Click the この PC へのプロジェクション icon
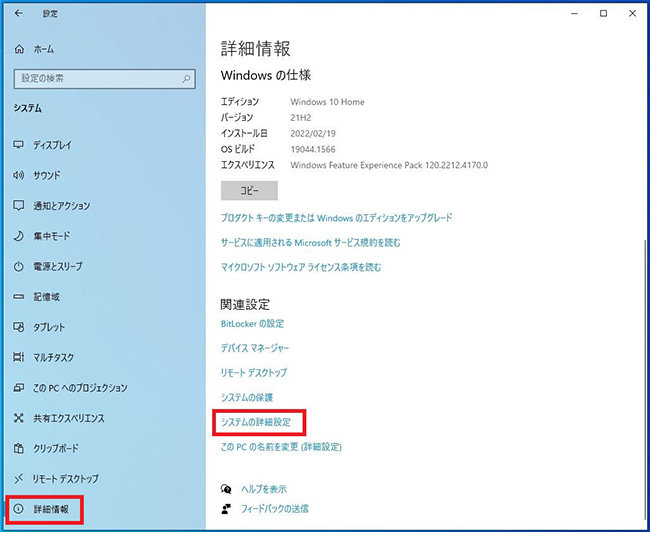The width and height of the screenshot is (651, 533). tap(19, 388)
